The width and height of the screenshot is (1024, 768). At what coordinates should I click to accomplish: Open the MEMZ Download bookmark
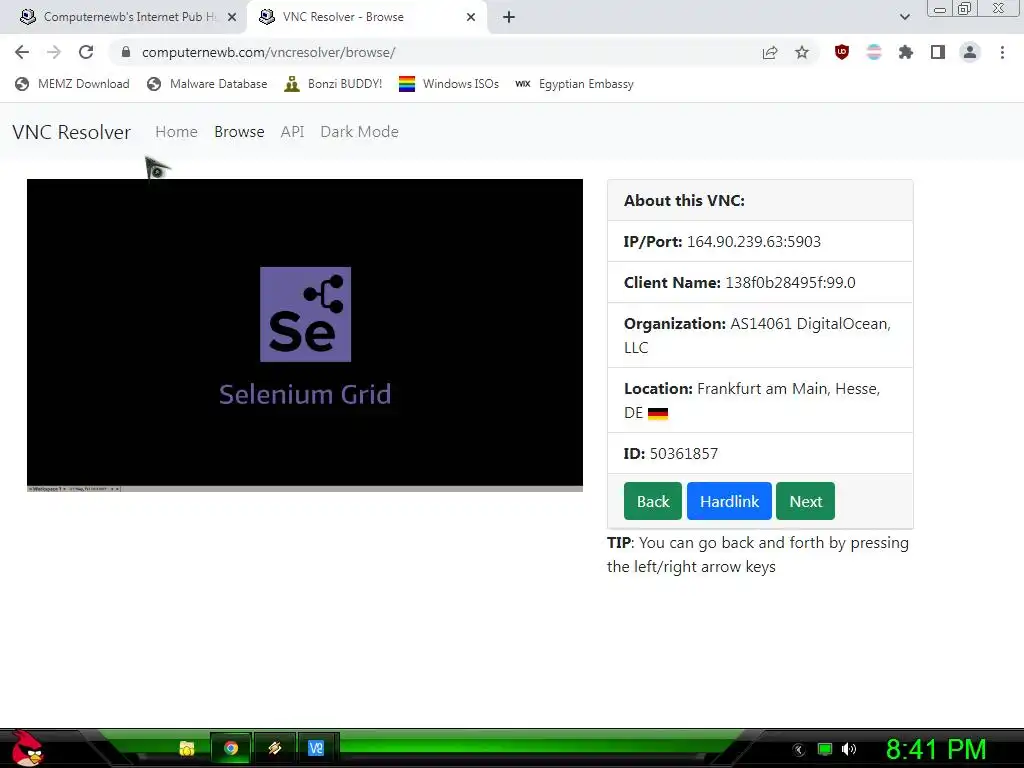click(x=72, y=84)
